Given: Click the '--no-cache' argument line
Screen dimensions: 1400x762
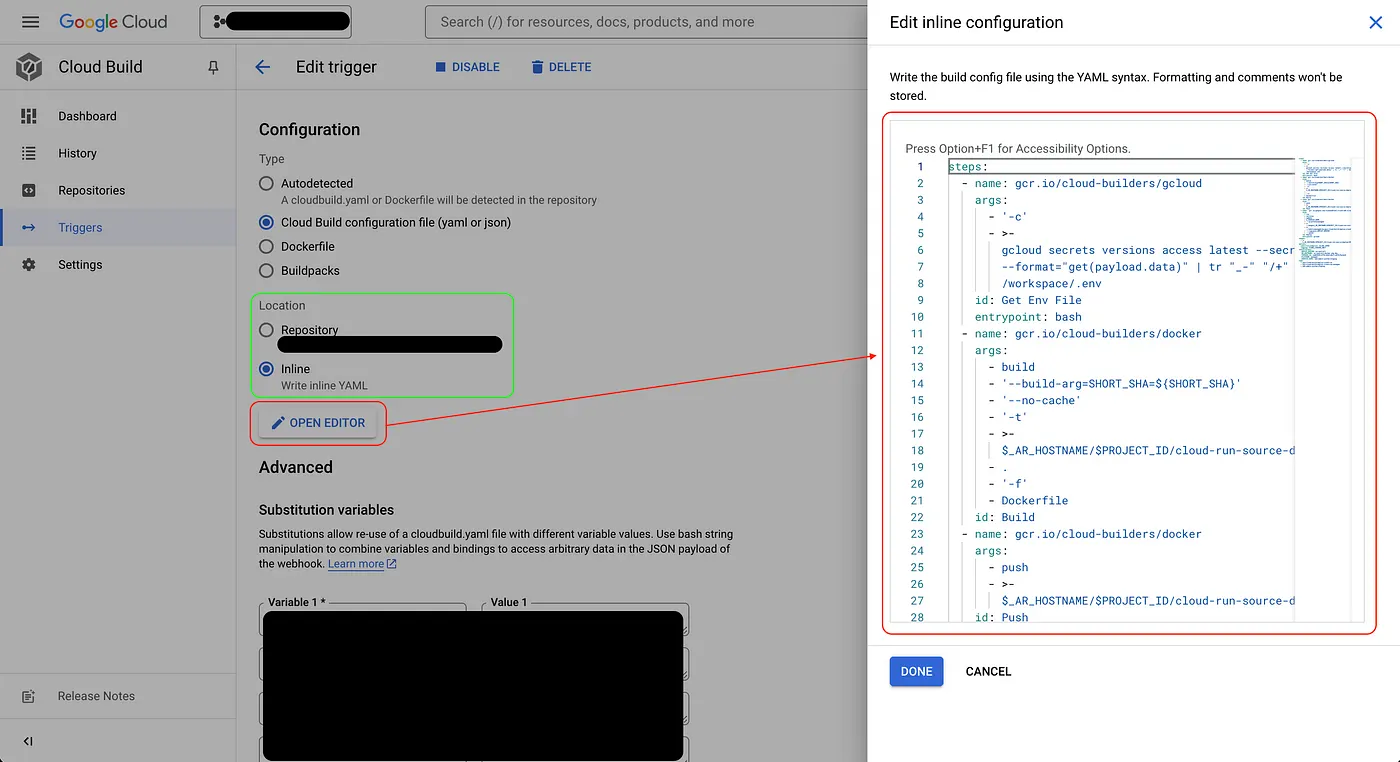Looking at the screenshot, I should click(1041, 400).
